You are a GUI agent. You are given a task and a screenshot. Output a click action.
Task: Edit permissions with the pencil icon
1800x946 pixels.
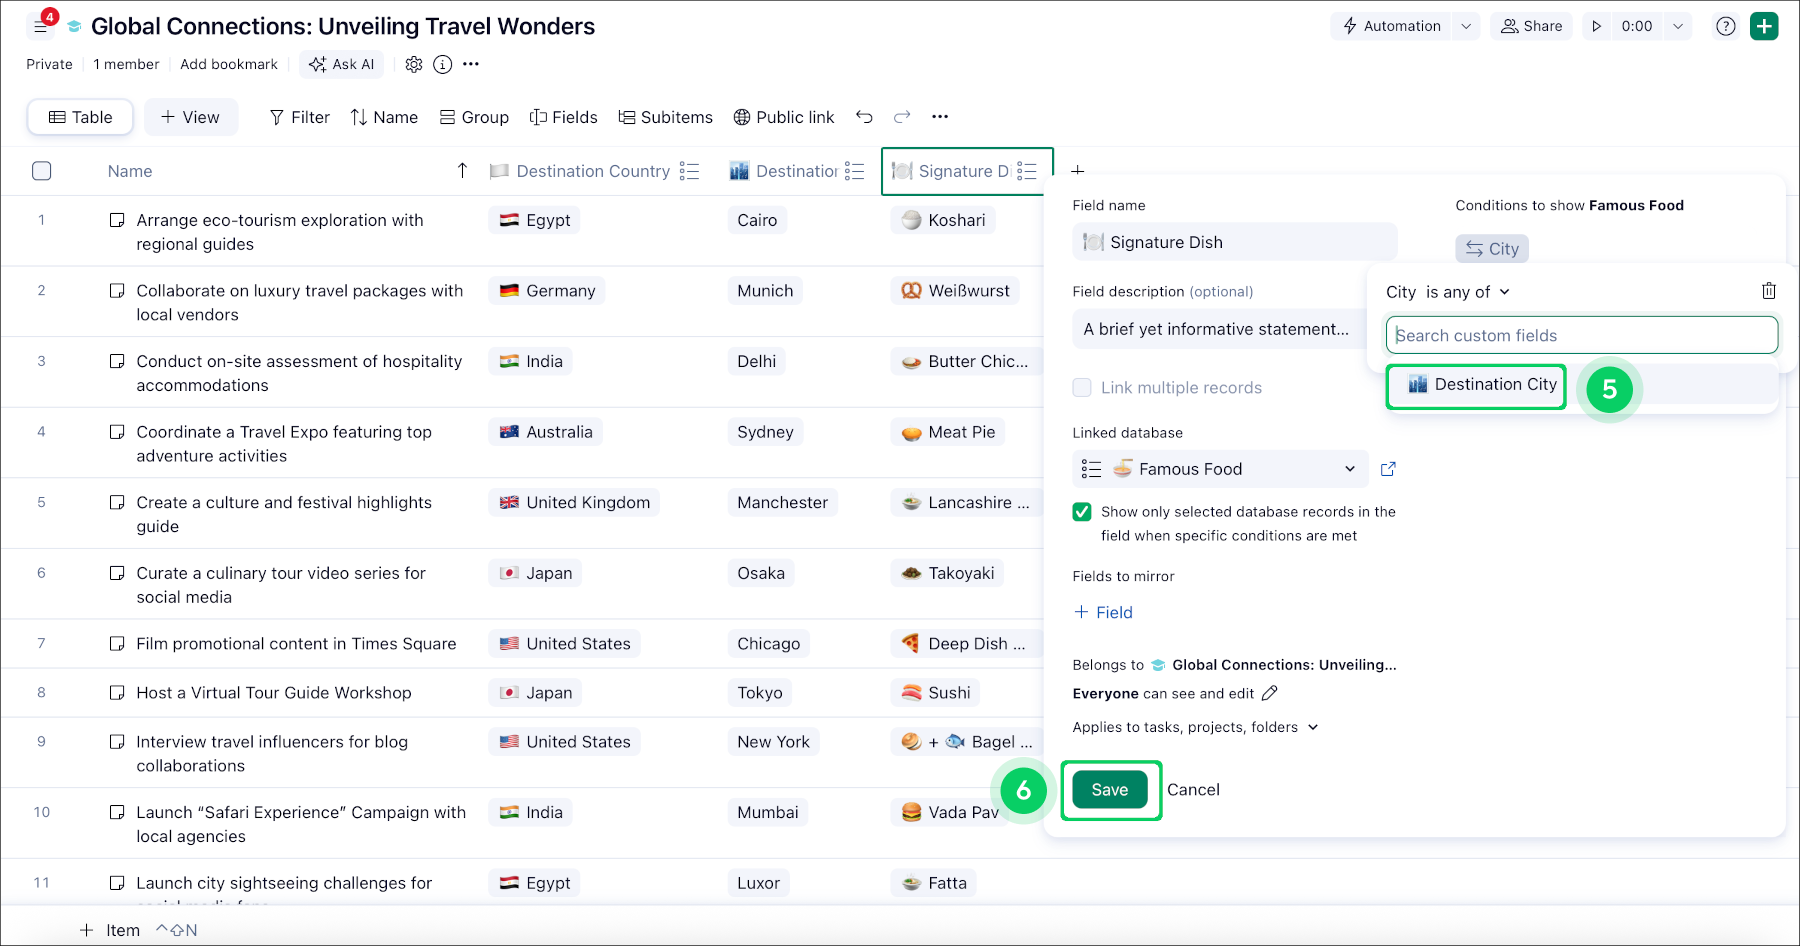(x=1270, y=693)
